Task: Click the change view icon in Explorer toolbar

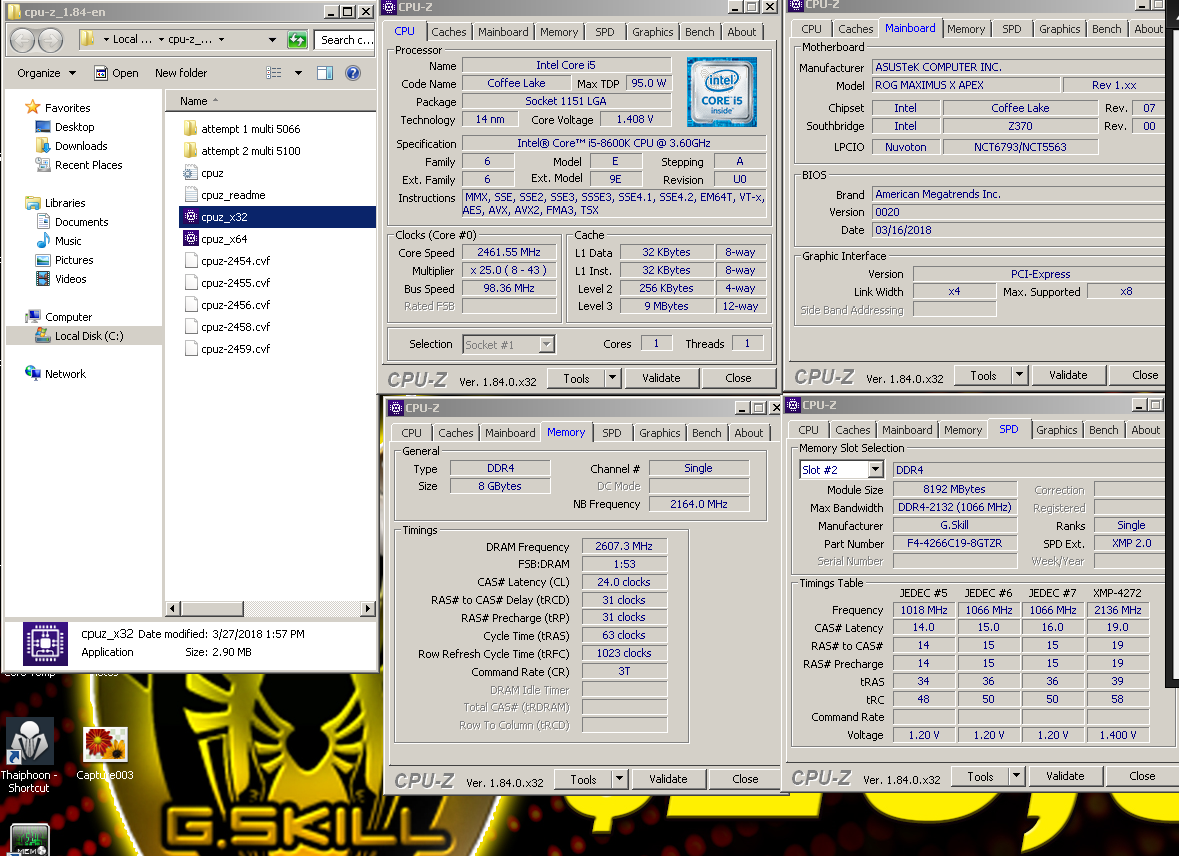Action: click(274, 73)
